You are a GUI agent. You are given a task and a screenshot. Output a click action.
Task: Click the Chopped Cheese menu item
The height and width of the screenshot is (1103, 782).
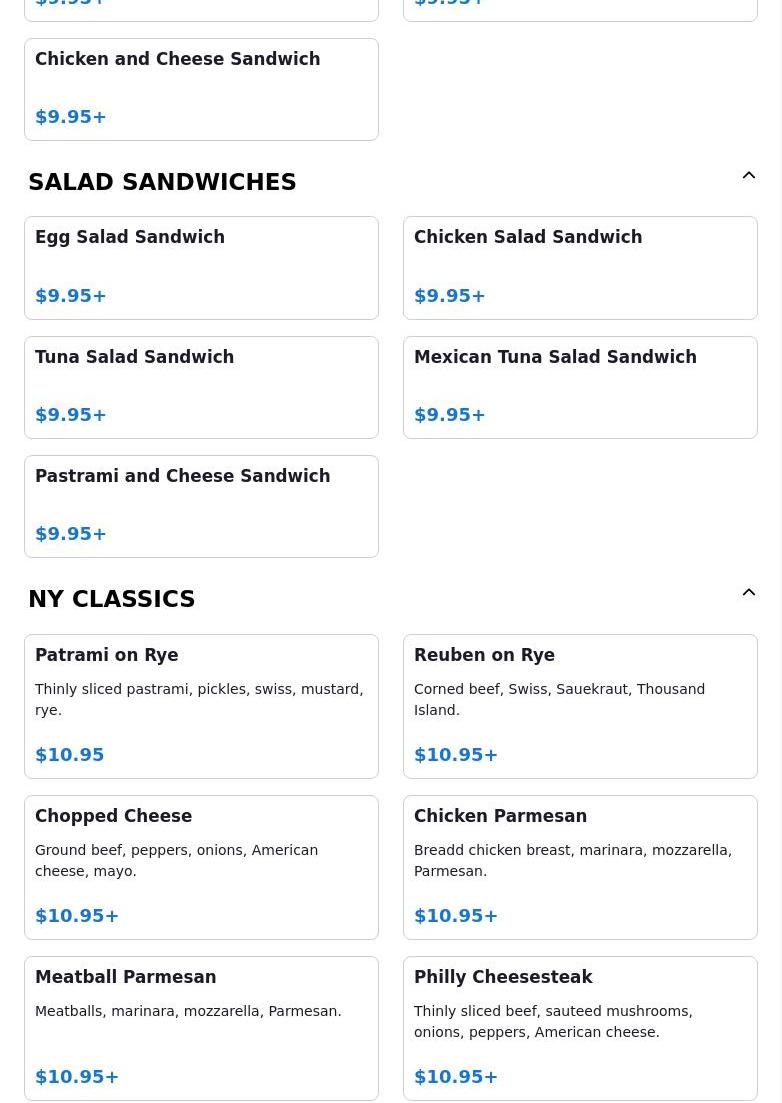(201, 867)
